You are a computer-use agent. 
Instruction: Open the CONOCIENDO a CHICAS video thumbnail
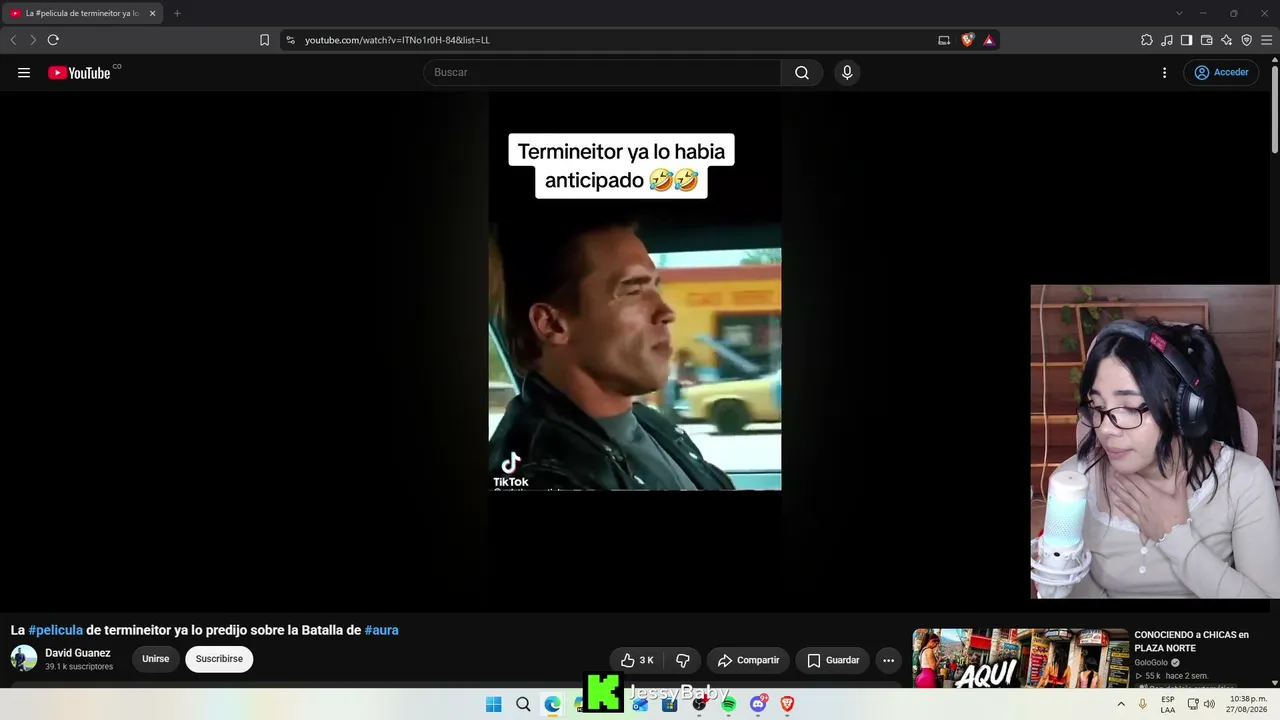(x=1020, y=658)
